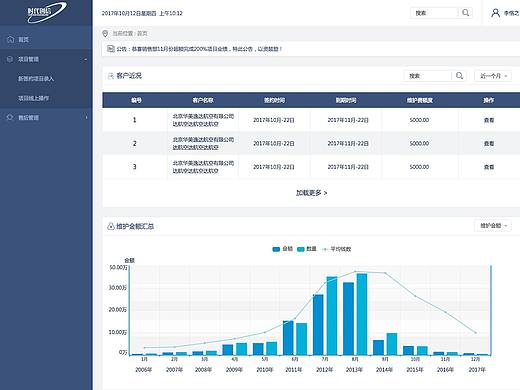The width and height of the screenshot is (520, 390).
Task: Click the customer name in row 2
Action: (203, 143)
